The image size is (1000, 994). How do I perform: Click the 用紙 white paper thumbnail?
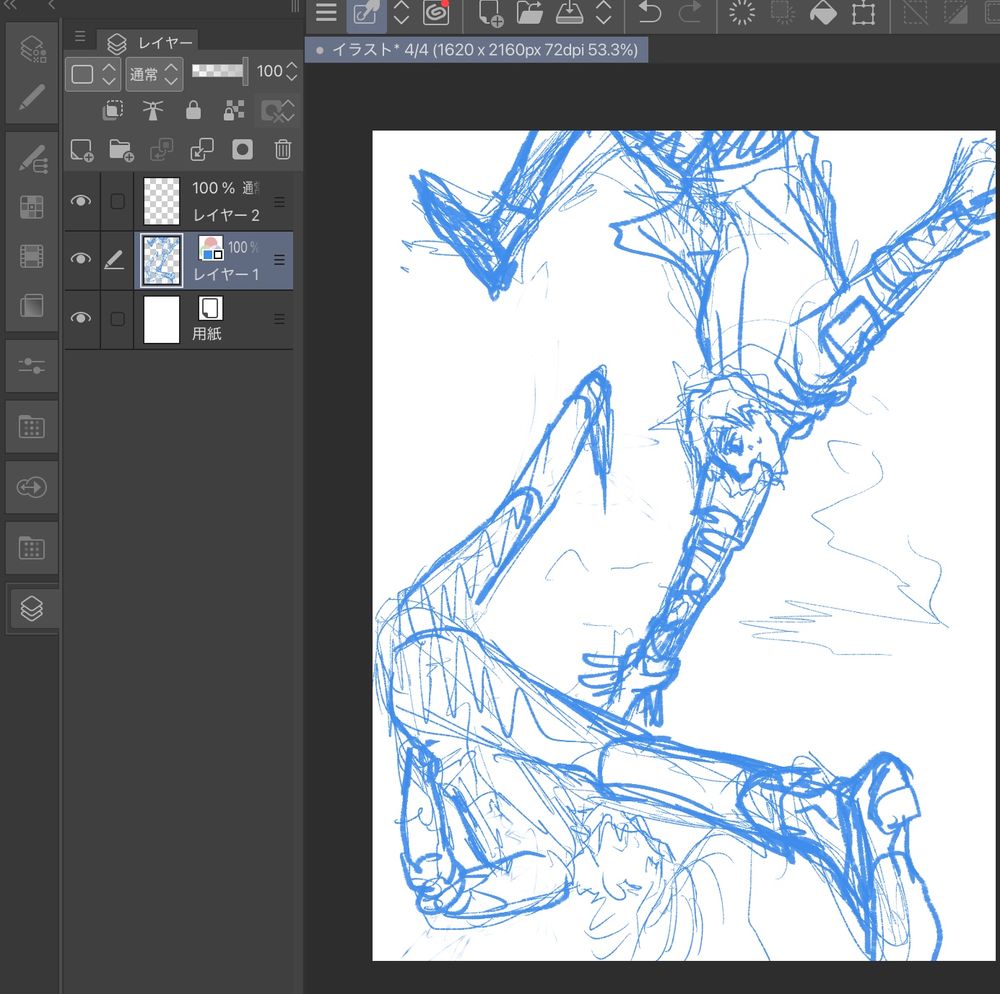(x=161, y=319)
